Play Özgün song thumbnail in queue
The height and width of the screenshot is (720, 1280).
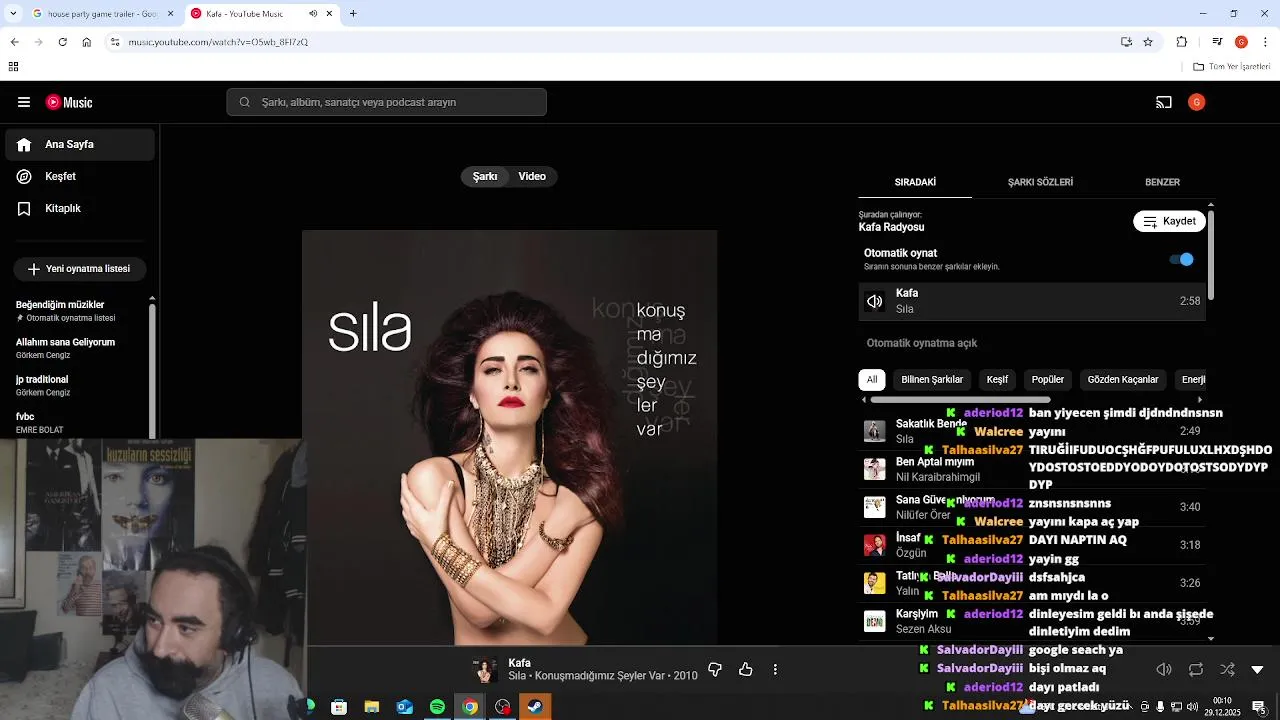(875, 545)
